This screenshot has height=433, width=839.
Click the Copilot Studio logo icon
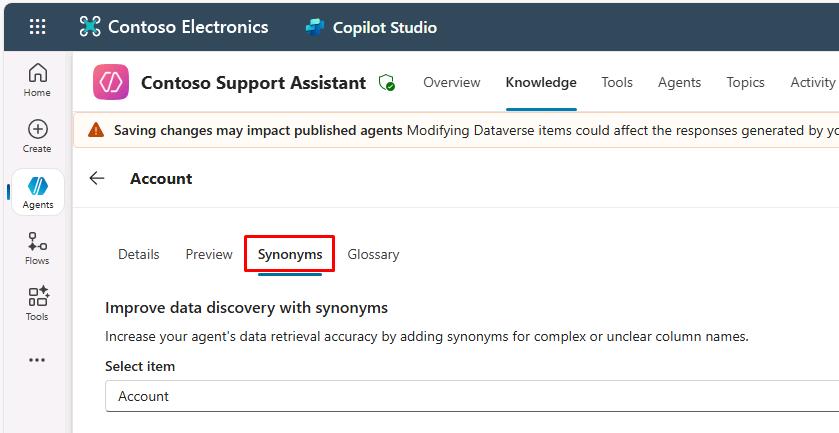click(x=316, y=27)
